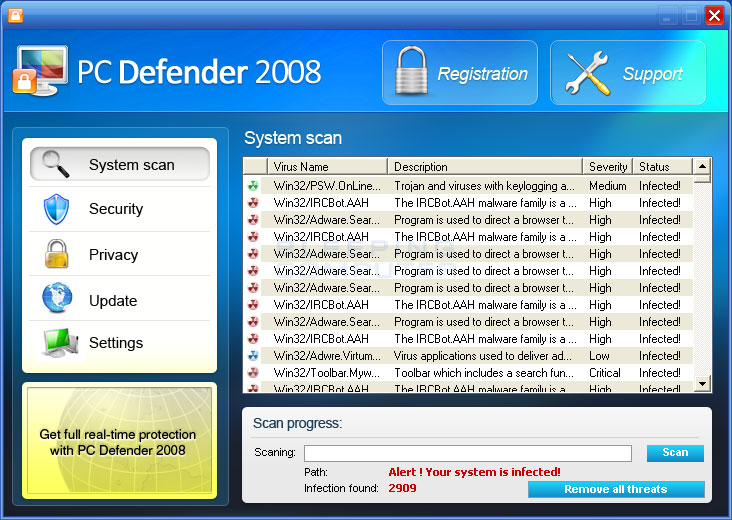Click 'Toolbar which includes a search fun' description
This screenshot has width=732, height=520.
(484, 372)
